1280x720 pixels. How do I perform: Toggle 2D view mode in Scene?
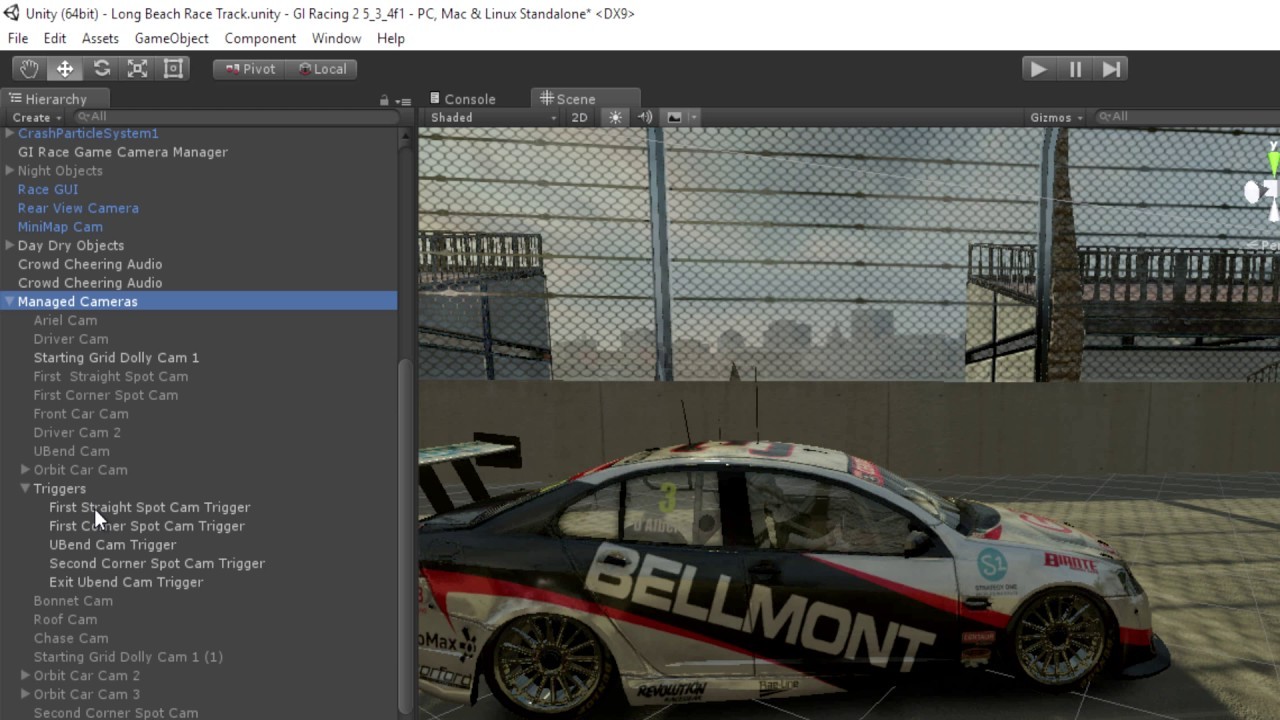(579, 117)
